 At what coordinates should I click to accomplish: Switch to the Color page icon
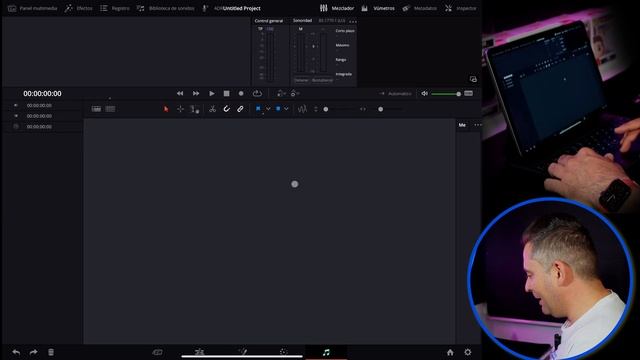coord(284,352)
